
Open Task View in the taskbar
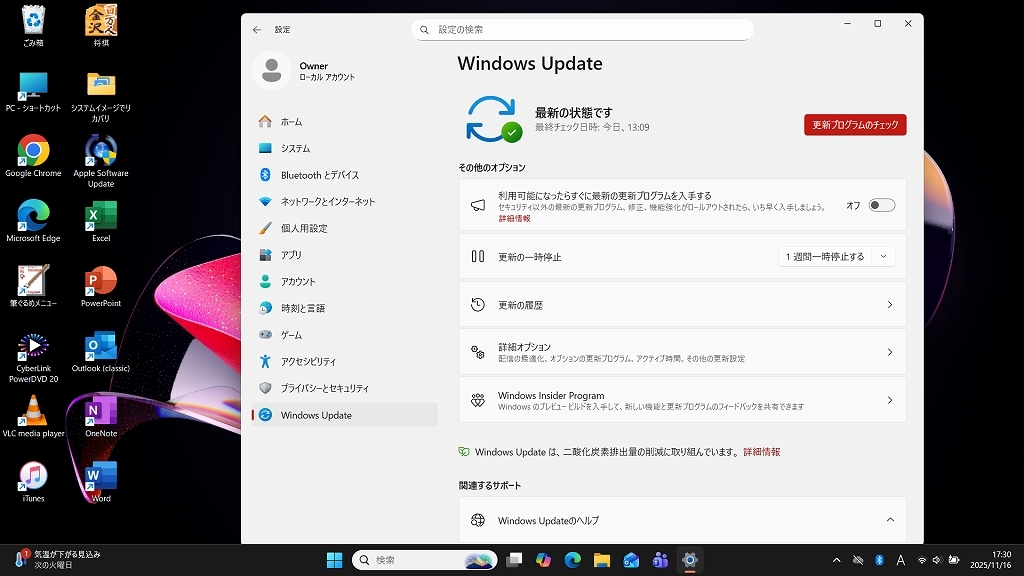coord(515,560)
